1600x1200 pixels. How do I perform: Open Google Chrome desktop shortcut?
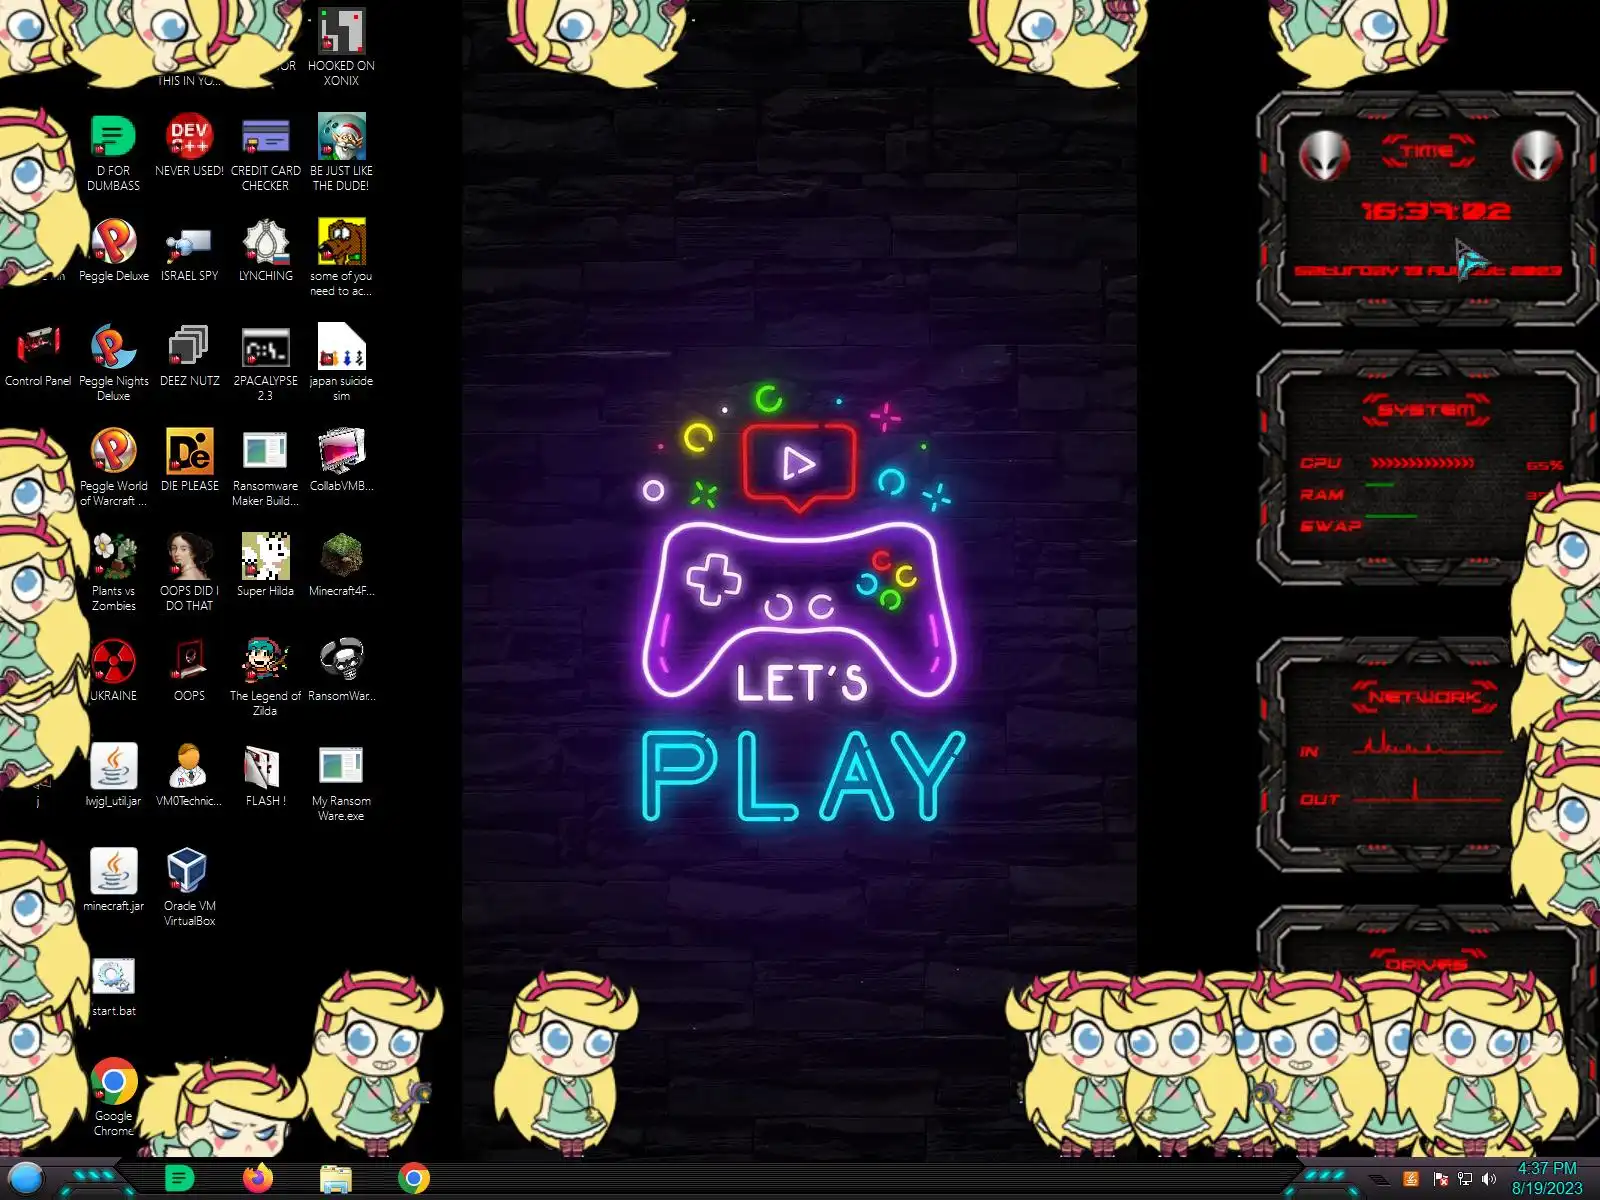click(113, 1097)
